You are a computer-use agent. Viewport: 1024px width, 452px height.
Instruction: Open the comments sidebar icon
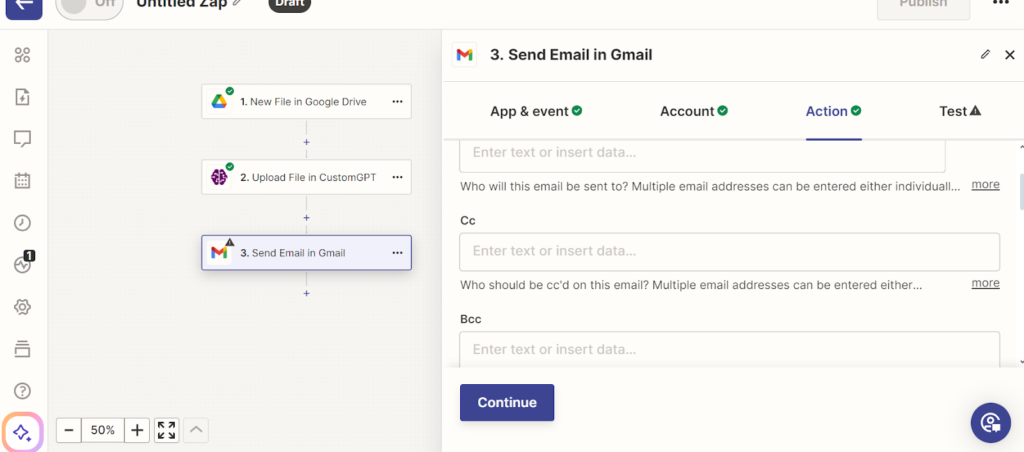click(23, 138)
